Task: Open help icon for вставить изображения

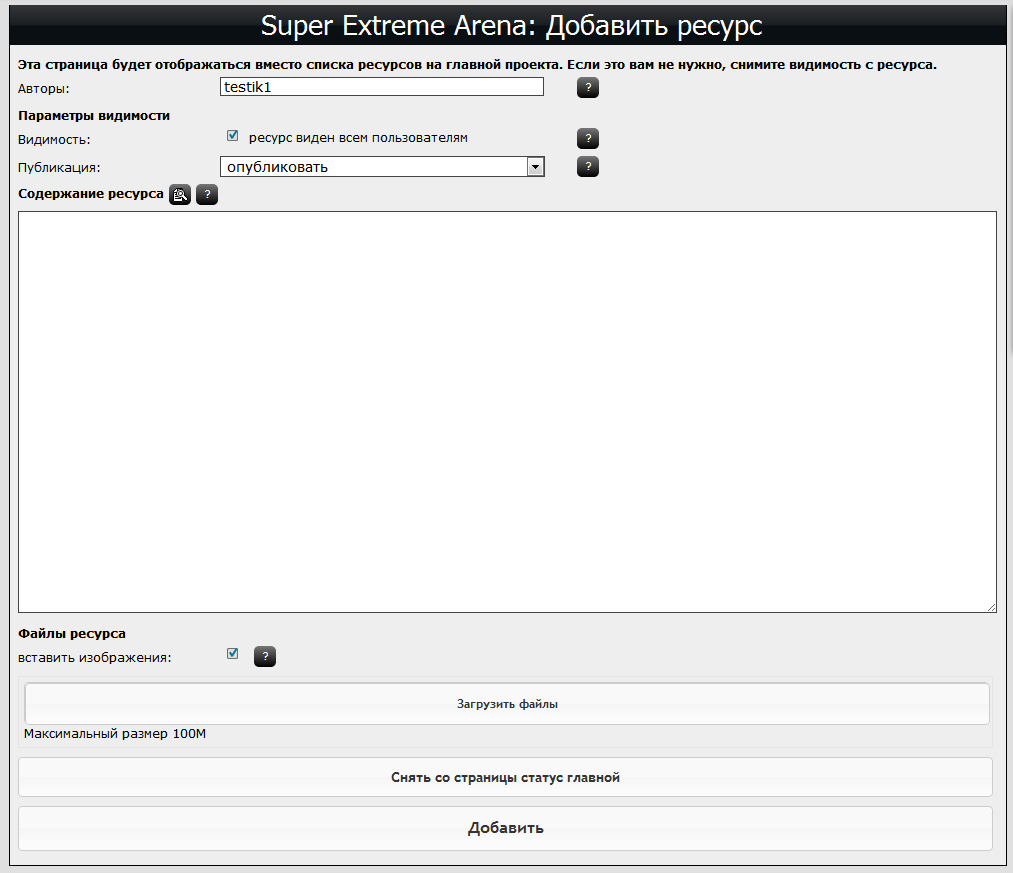Action: tap(265, 657)
